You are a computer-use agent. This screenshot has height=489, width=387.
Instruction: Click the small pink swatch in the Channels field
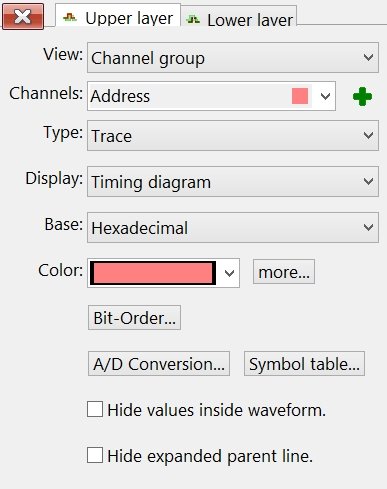(300, 96)
